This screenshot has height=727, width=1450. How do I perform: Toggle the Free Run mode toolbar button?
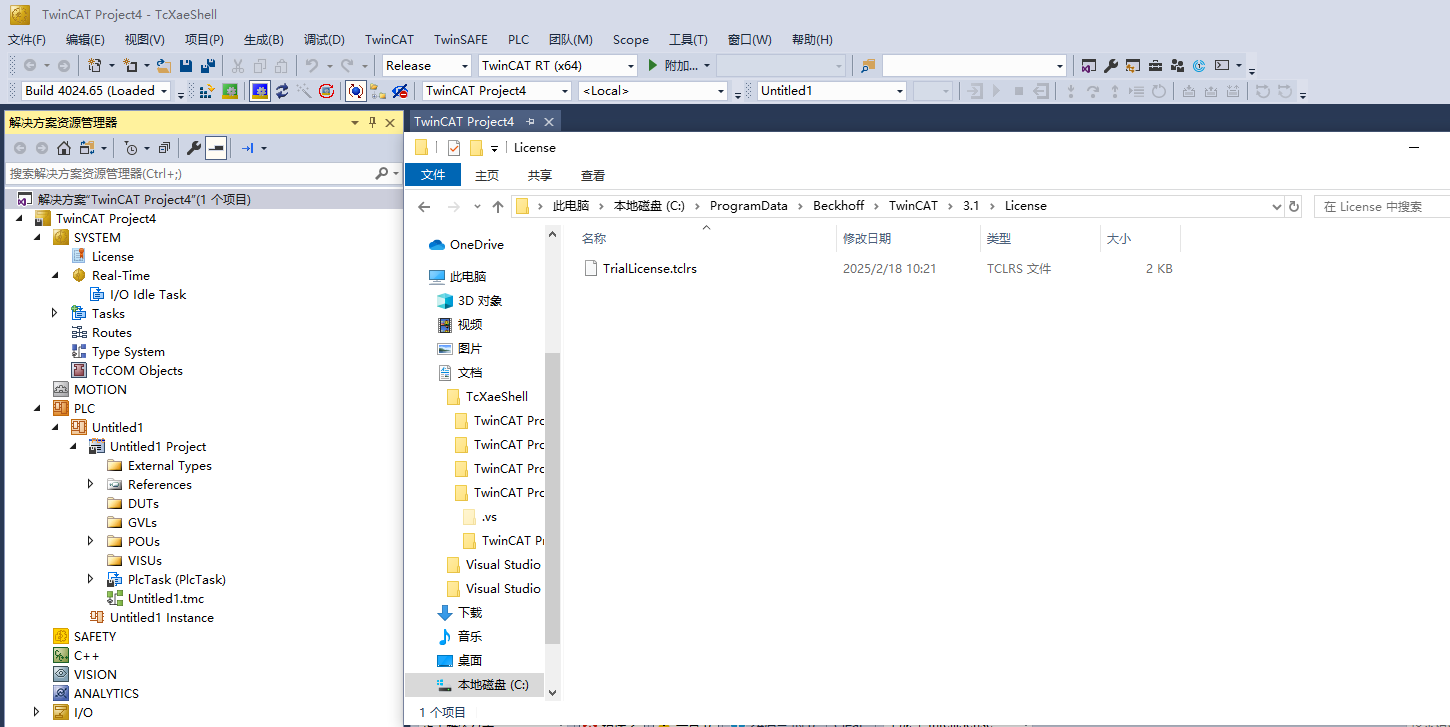click(x=356, y=91)
